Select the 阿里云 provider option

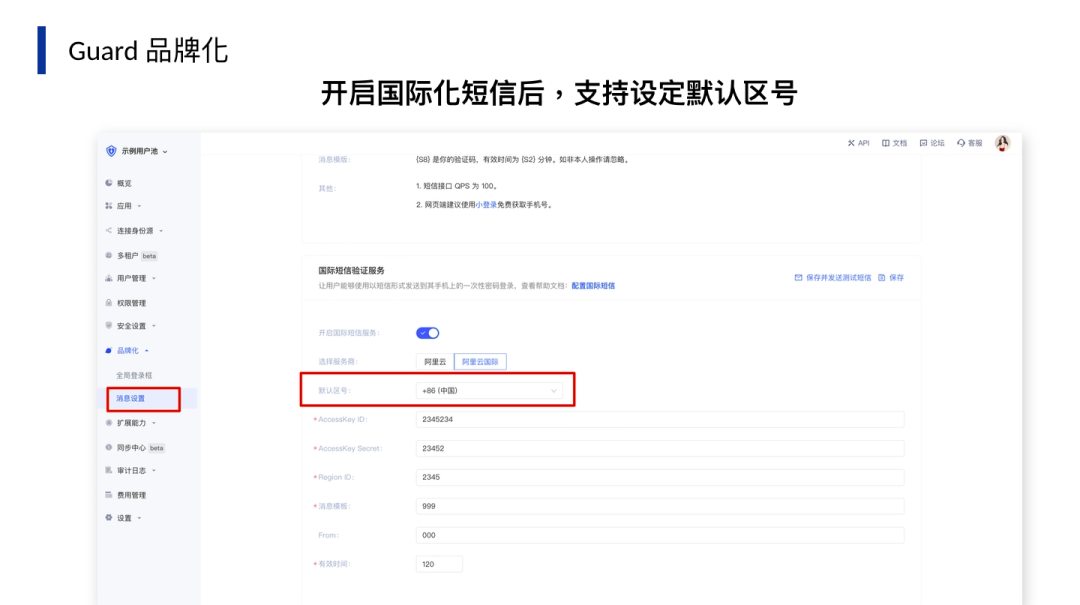(435, 362)
